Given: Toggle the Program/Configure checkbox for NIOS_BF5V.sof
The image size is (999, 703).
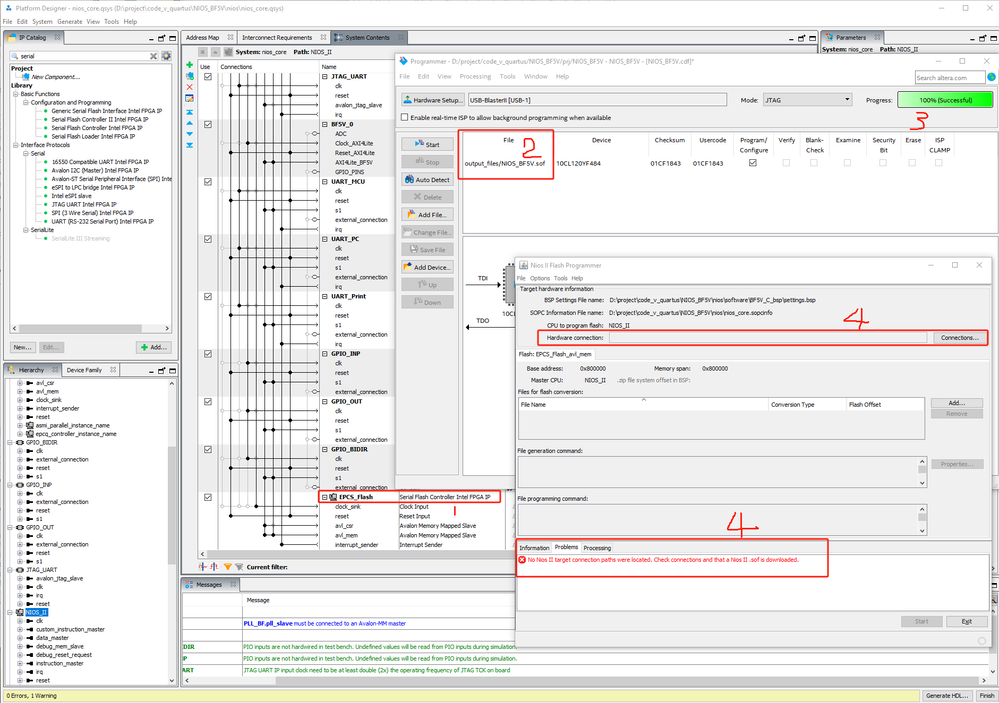Looking at the screenshot, I should tap(752, 163).
